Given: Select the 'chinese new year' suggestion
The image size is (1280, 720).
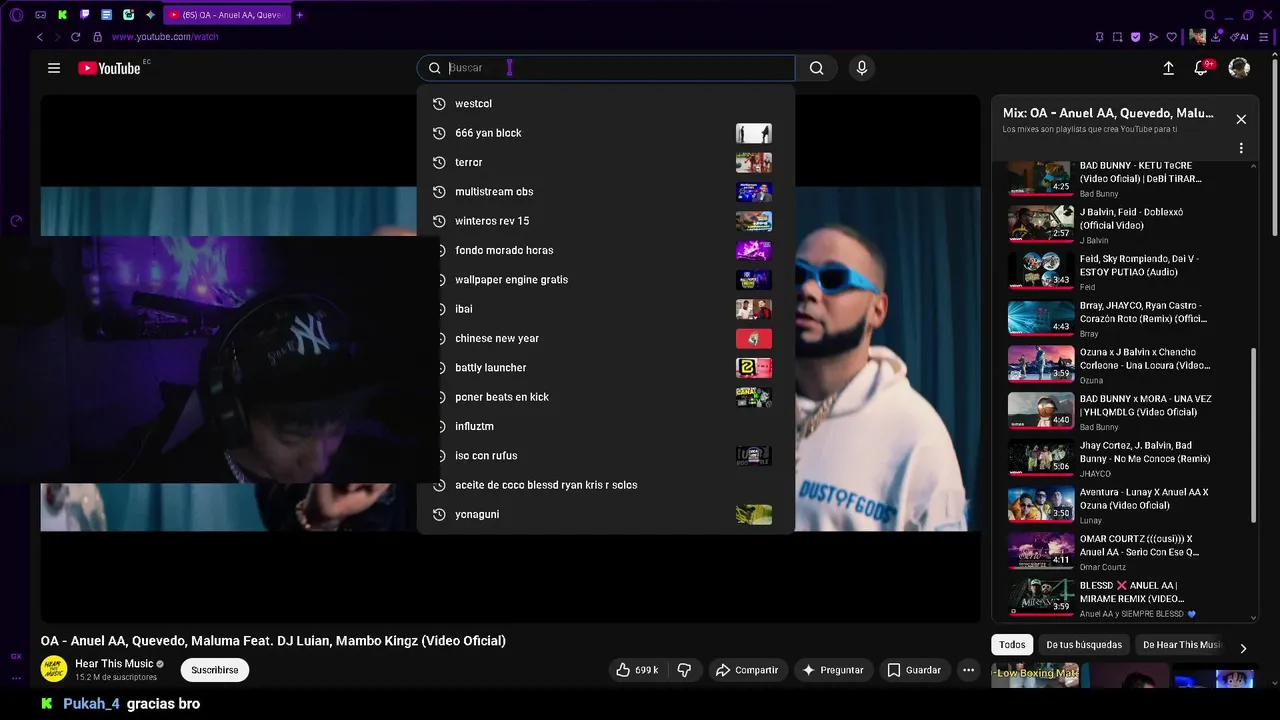Looking at the screenshot, I should (606, 338).
